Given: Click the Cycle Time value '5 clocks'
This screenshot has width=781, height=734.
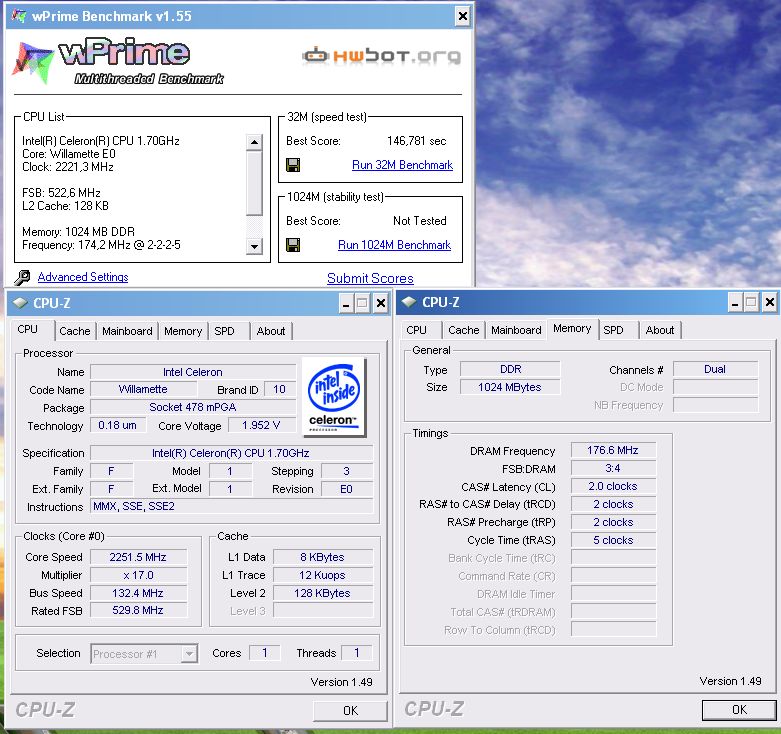Looking at the screenshot, I should click(x=613, y=540).
